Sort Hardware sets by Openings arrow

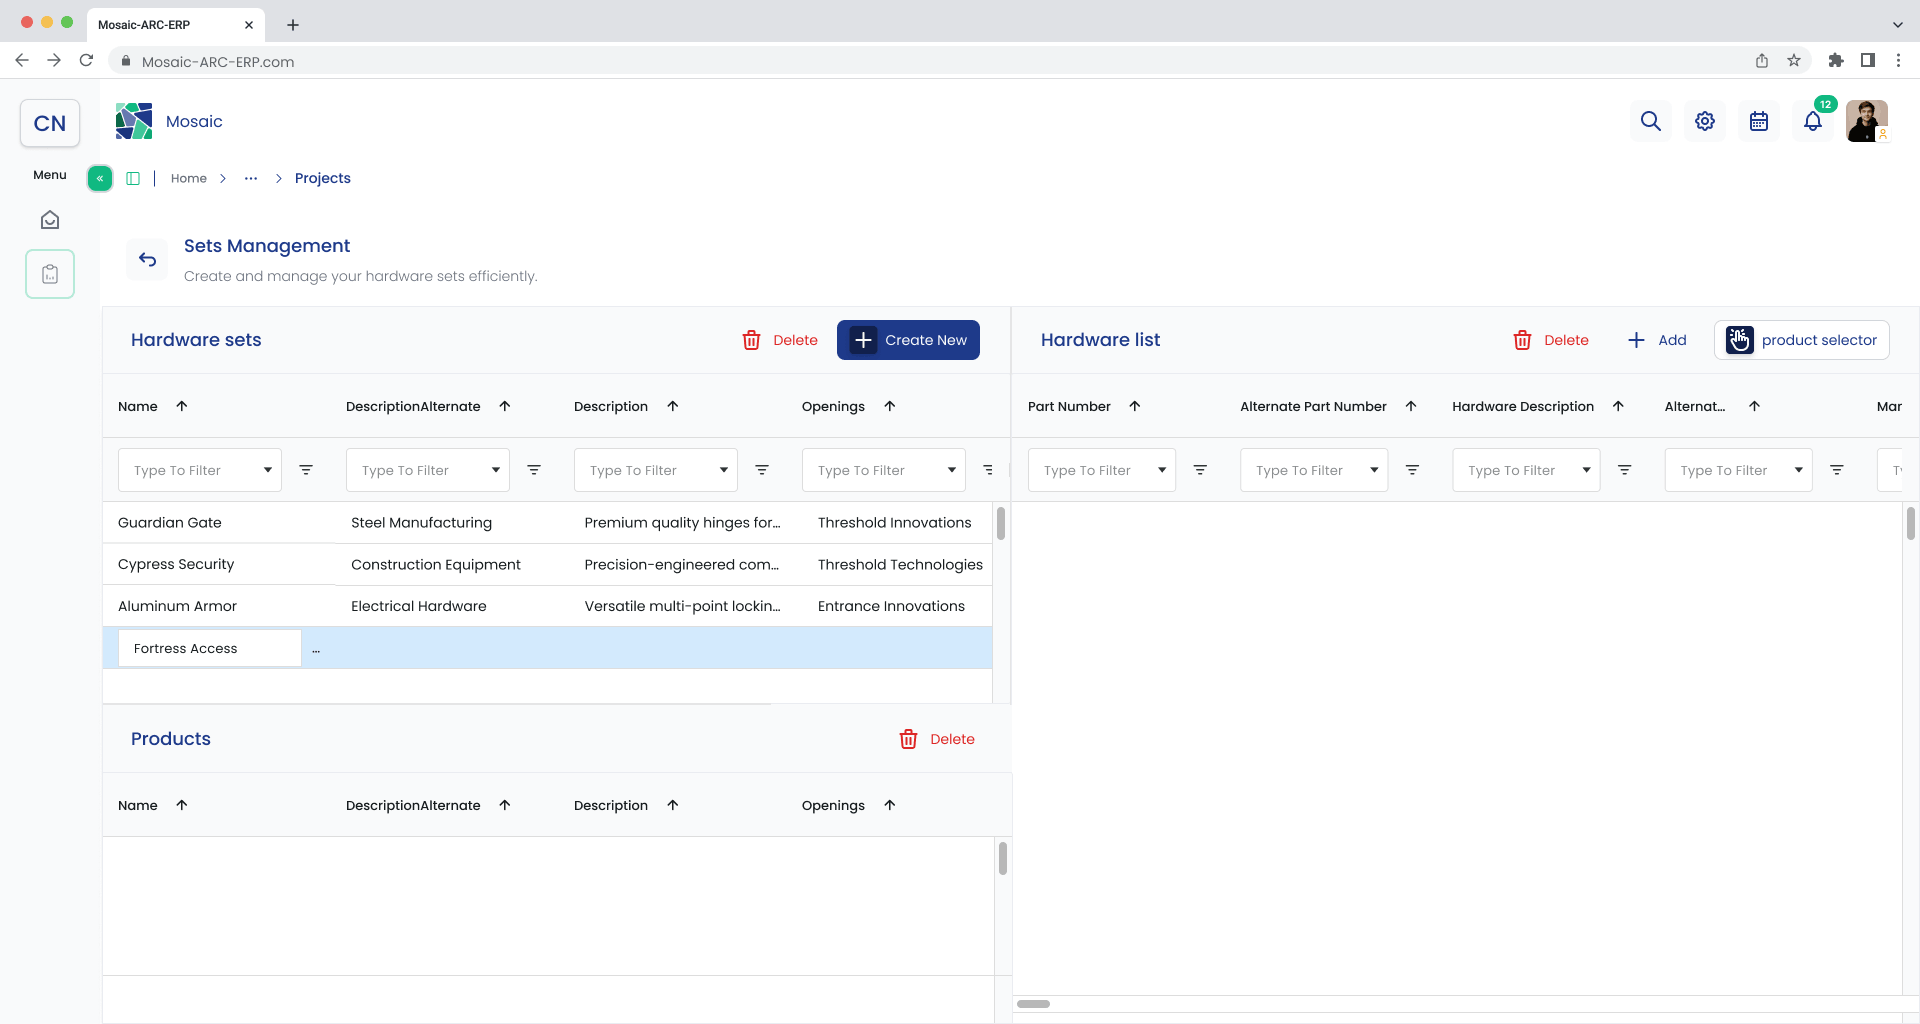[x=890, y=406]
